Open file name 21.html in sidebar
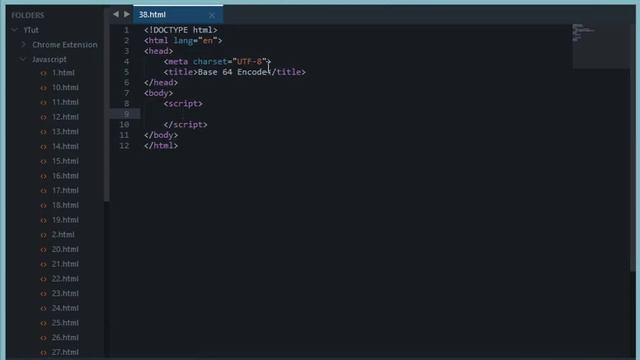Image resolution: width=640 pixels, height=360 pixels. coord(65,264)
